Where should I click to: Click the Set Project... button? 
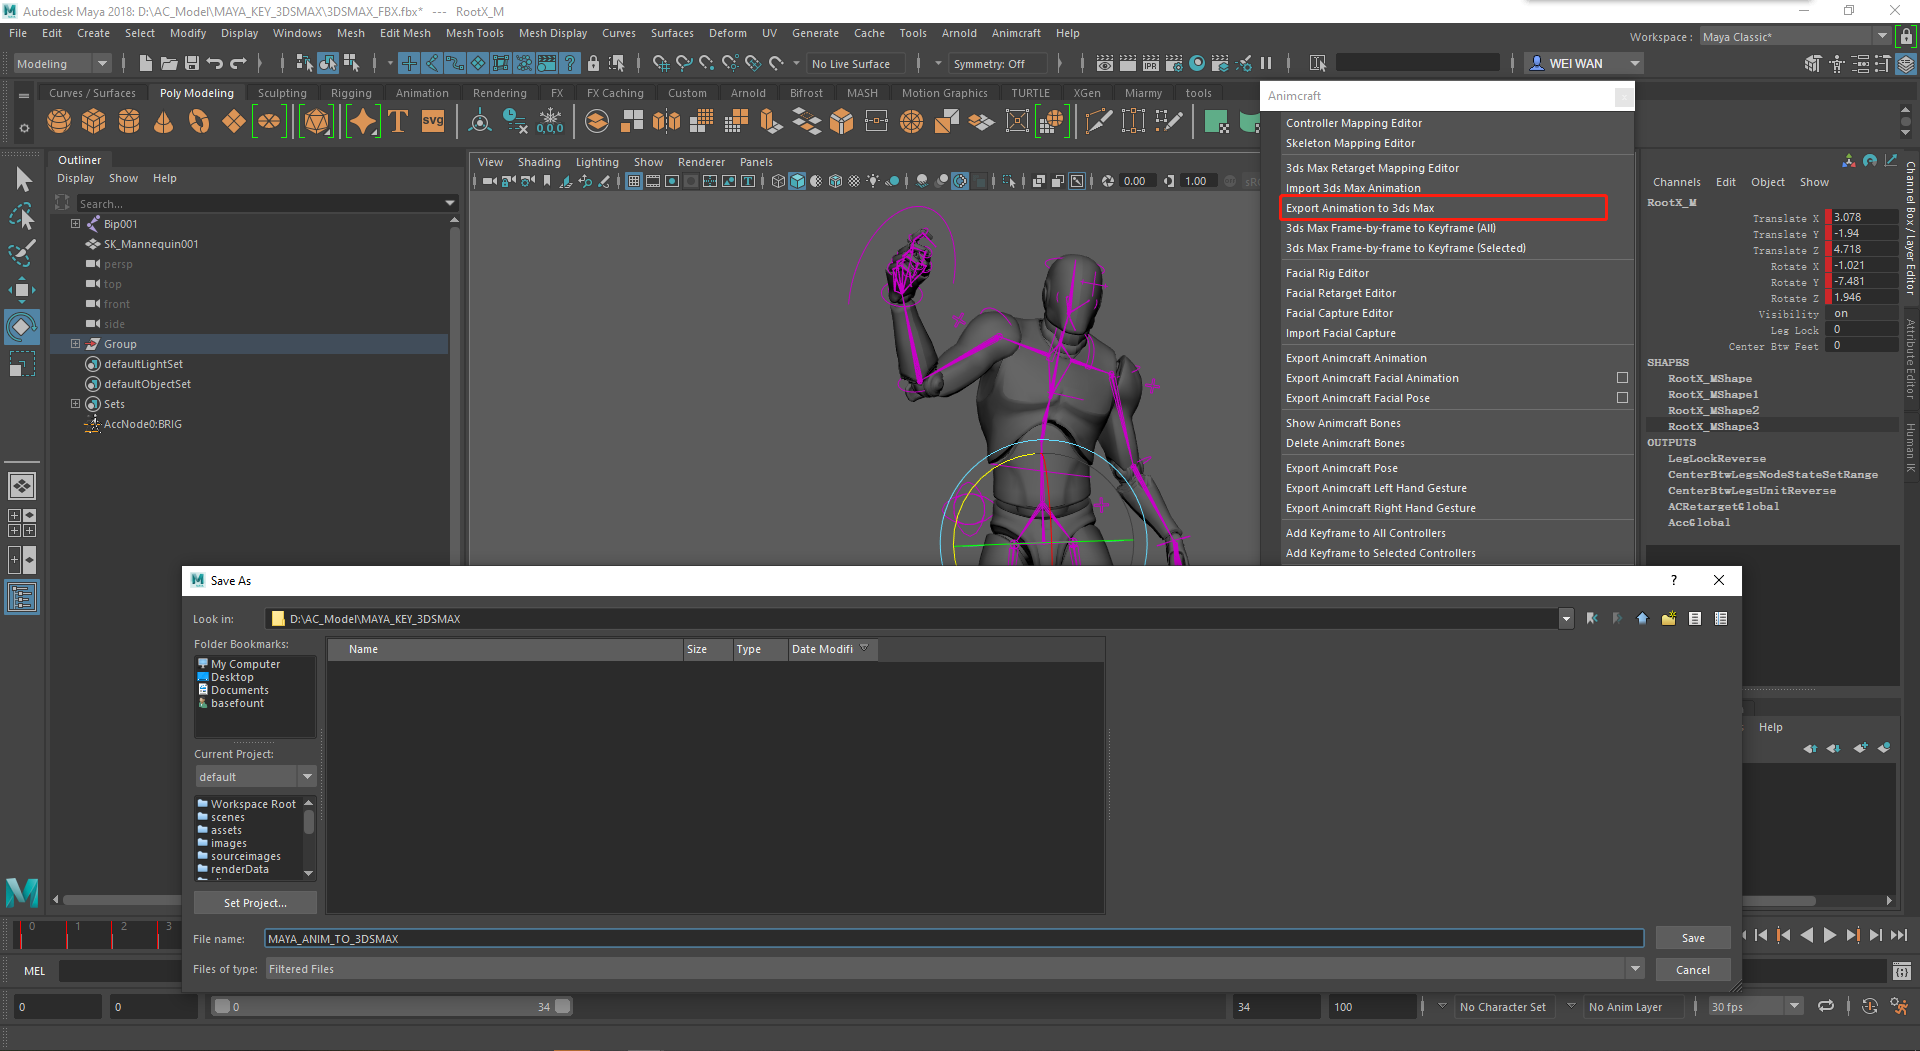255,903
